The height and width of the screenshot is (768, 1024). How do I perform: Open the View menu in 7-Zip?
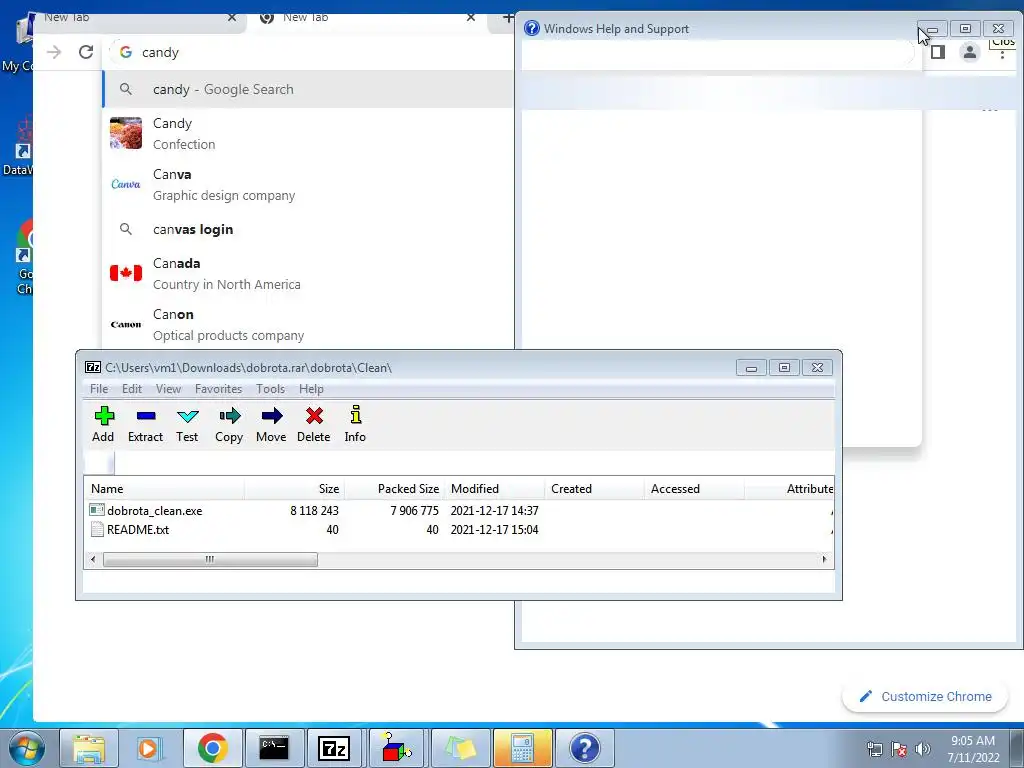[x=168, y=389]
